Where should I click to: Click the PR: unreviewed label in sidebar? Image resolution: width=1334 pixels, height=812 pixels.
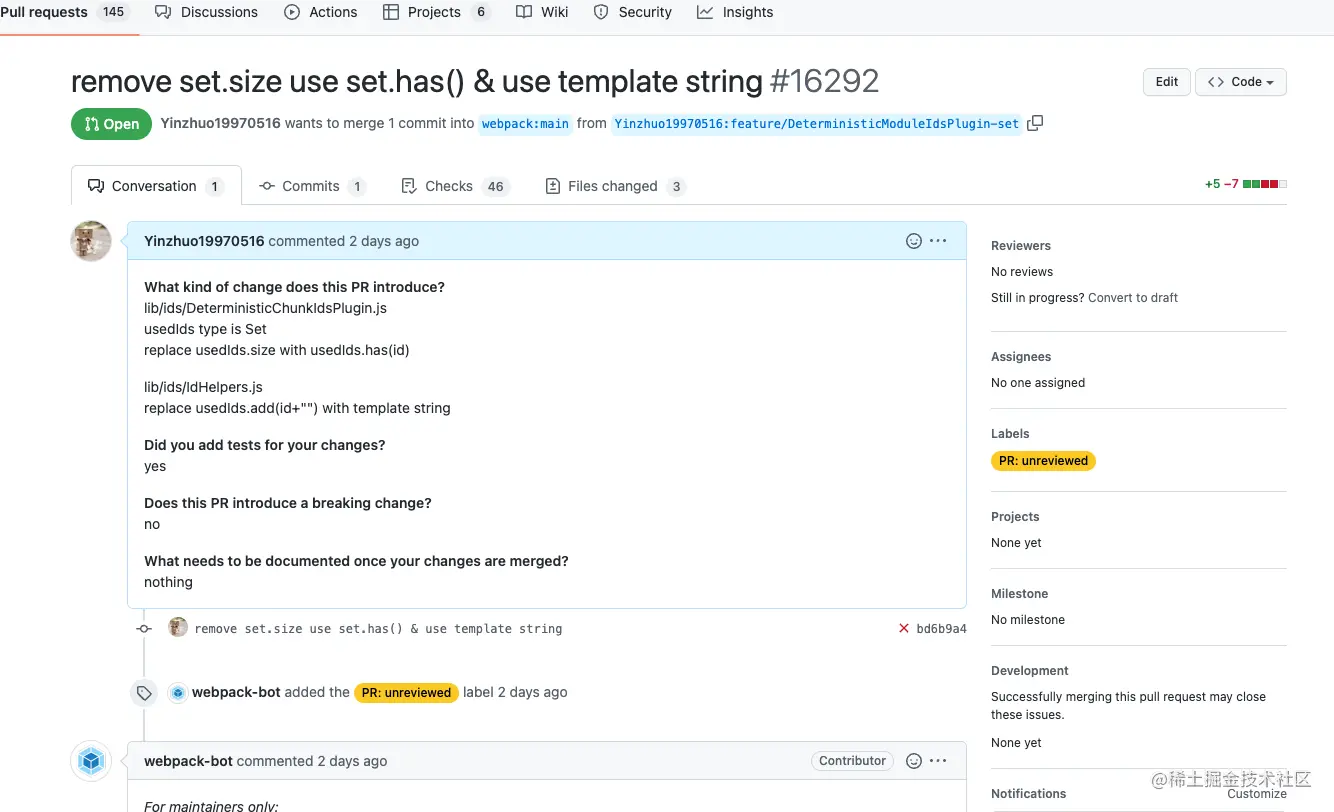pyautogui.click(x=1043, y=461)
